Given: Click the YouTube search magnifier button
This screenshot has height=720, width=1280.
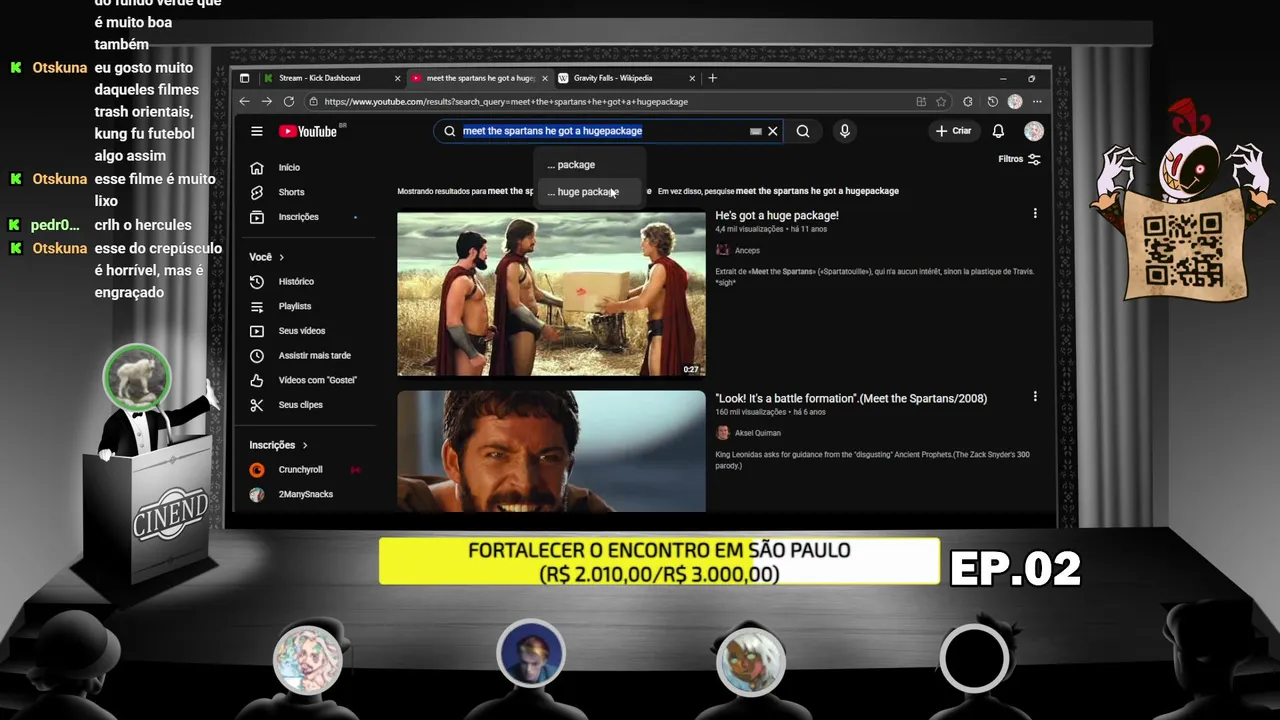Looking at the screenshot, I should tap(803, 131).
